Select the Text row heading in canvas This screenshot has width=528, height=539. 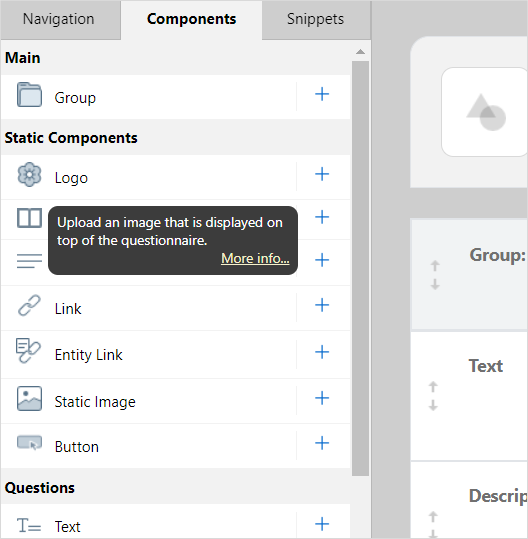(486, 366)
